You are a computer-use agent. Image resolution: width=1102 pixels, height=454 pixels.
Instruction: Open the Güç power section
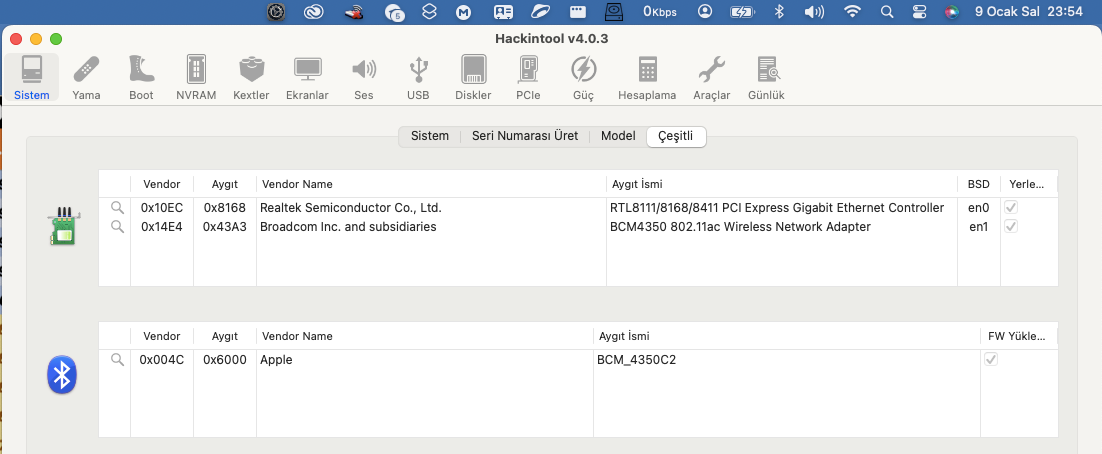[583, 78]
